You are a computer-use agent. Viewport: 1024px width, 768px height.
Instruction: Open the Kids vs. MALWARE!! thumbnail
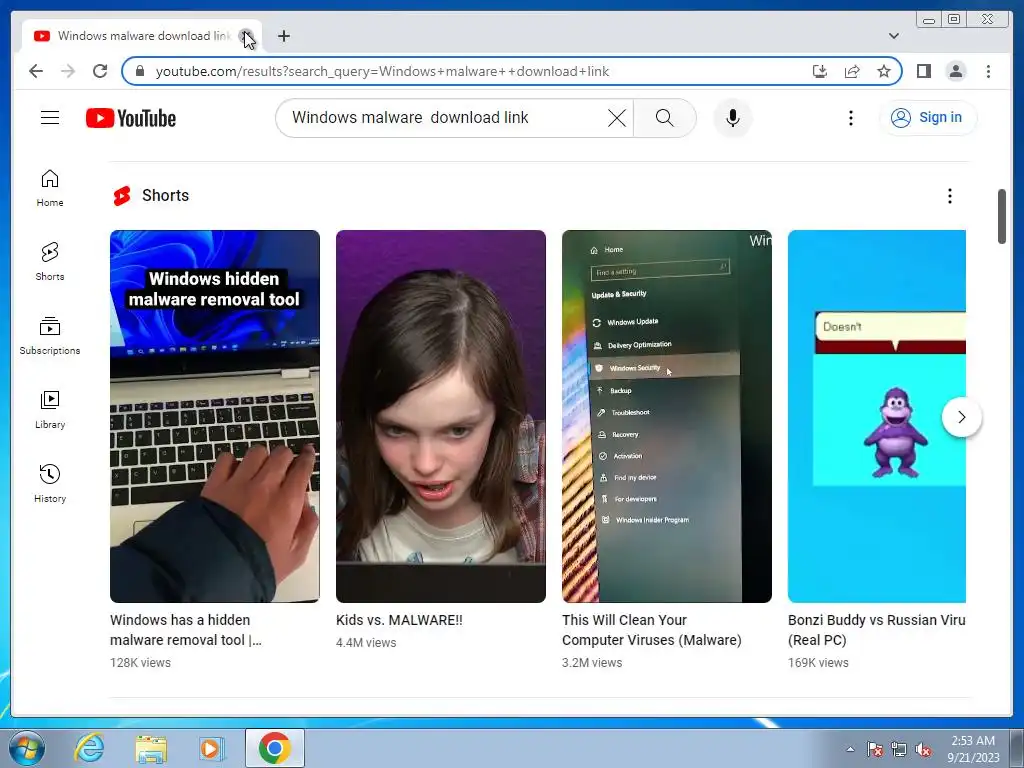tap(441, 416)
